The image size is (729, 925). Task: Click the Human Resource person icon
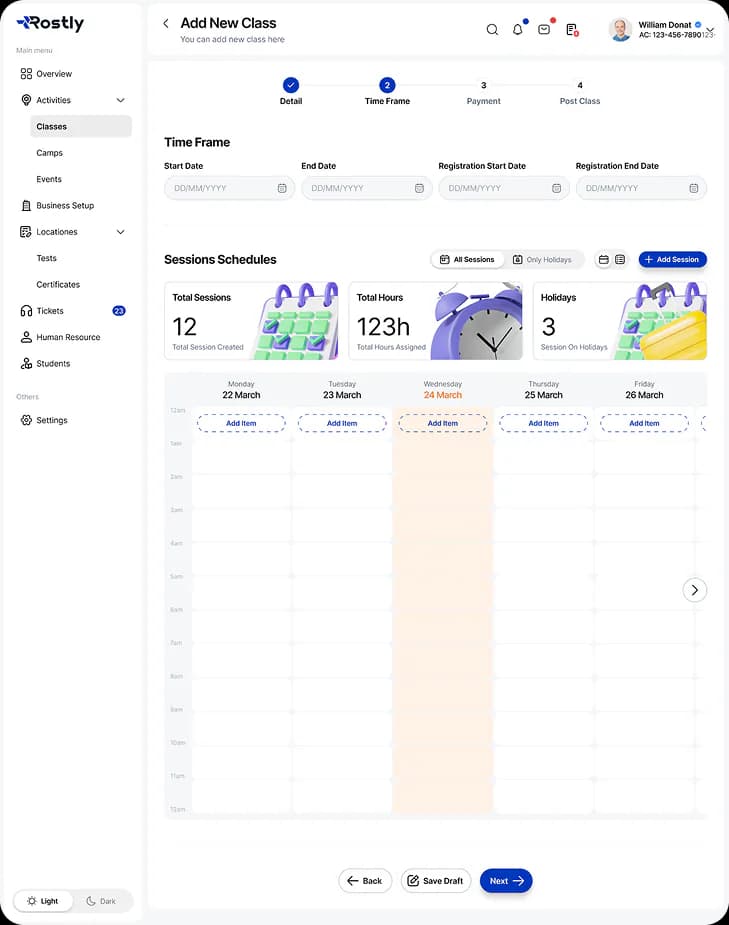26,337
